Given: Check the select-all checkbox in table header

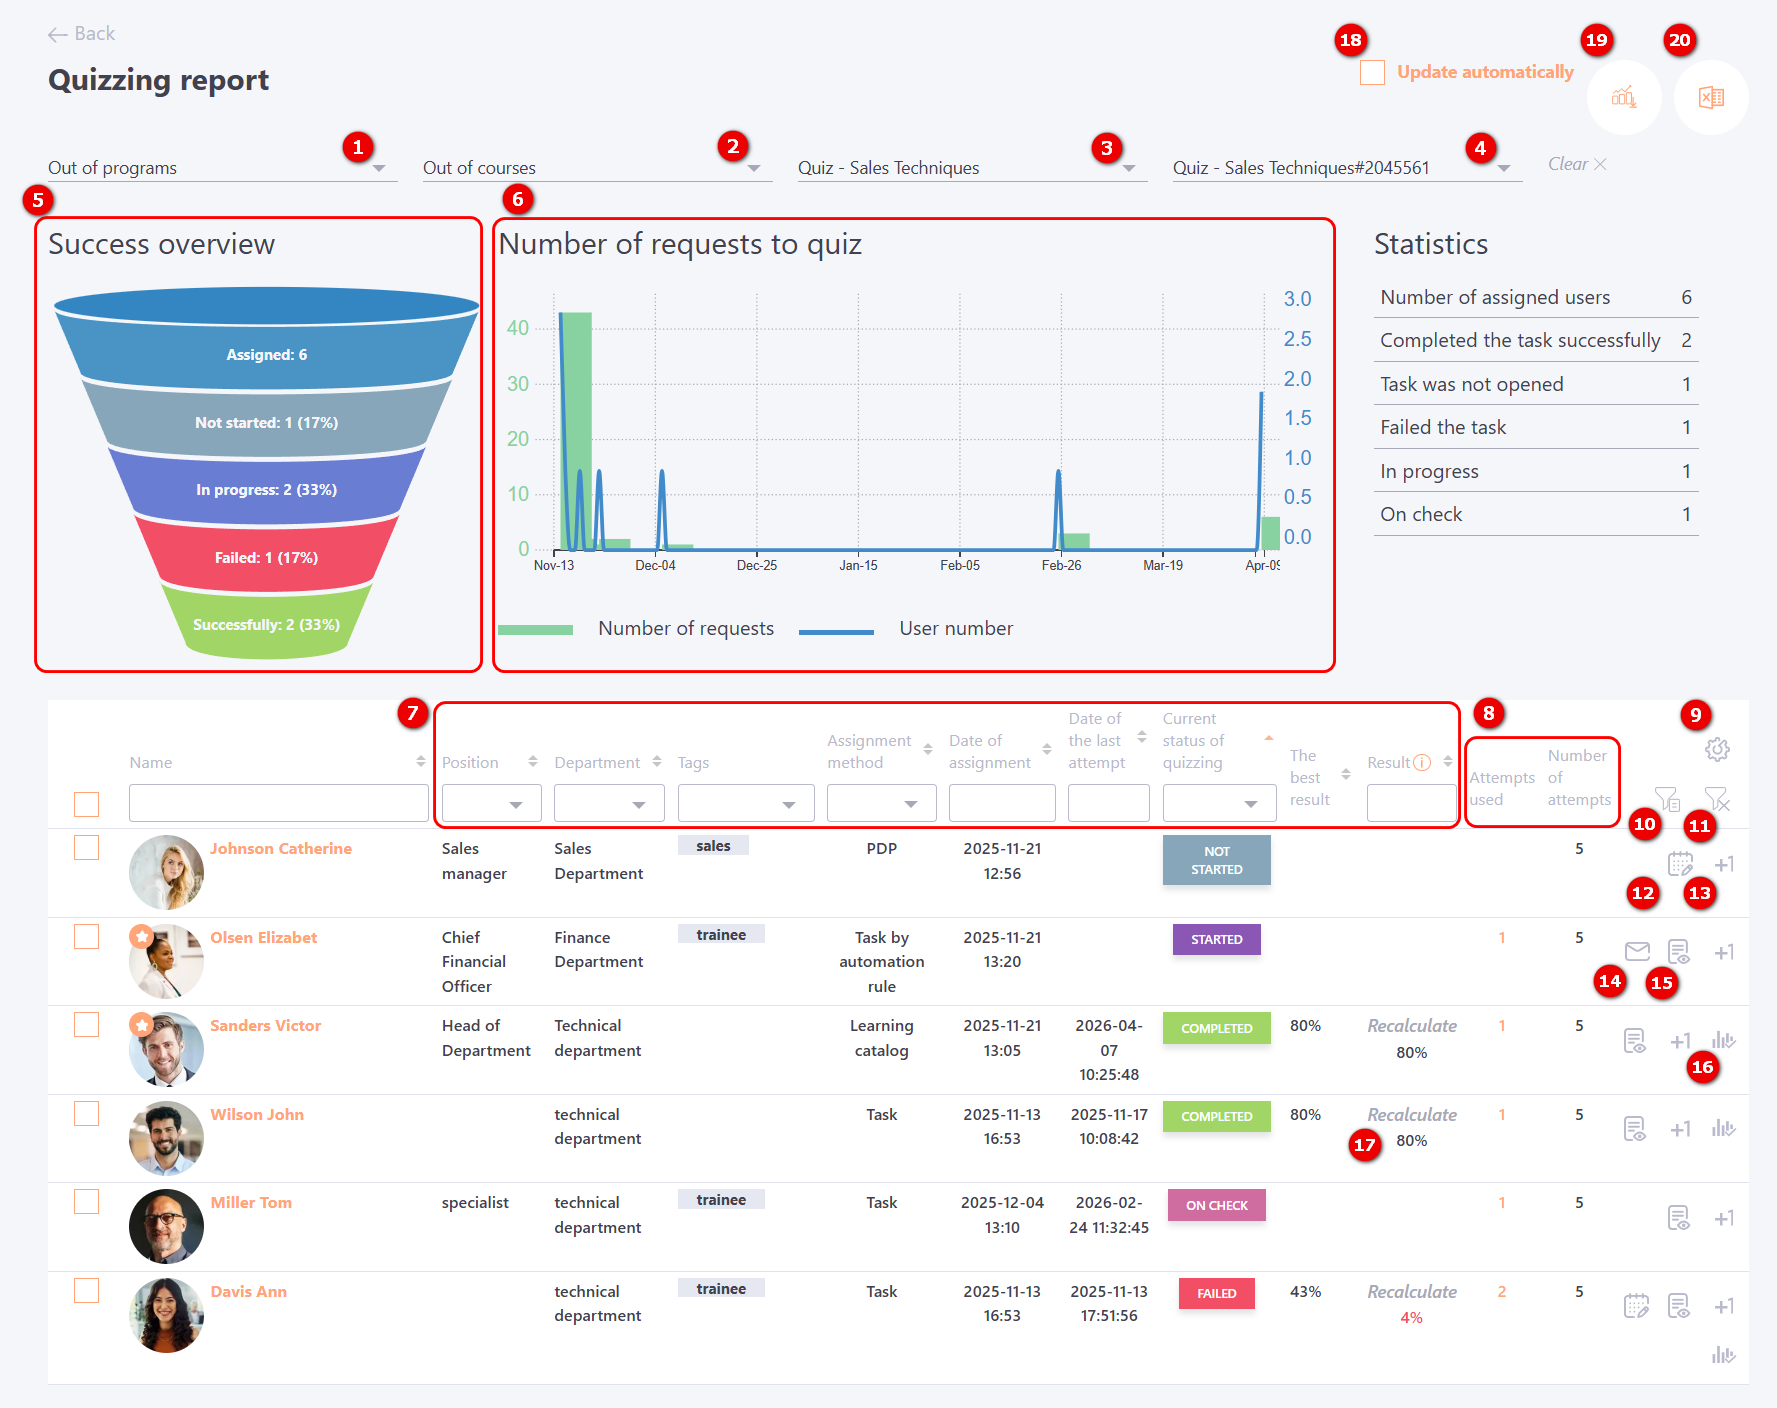Looking at the screenshot, I should click(x=87, y=804).
